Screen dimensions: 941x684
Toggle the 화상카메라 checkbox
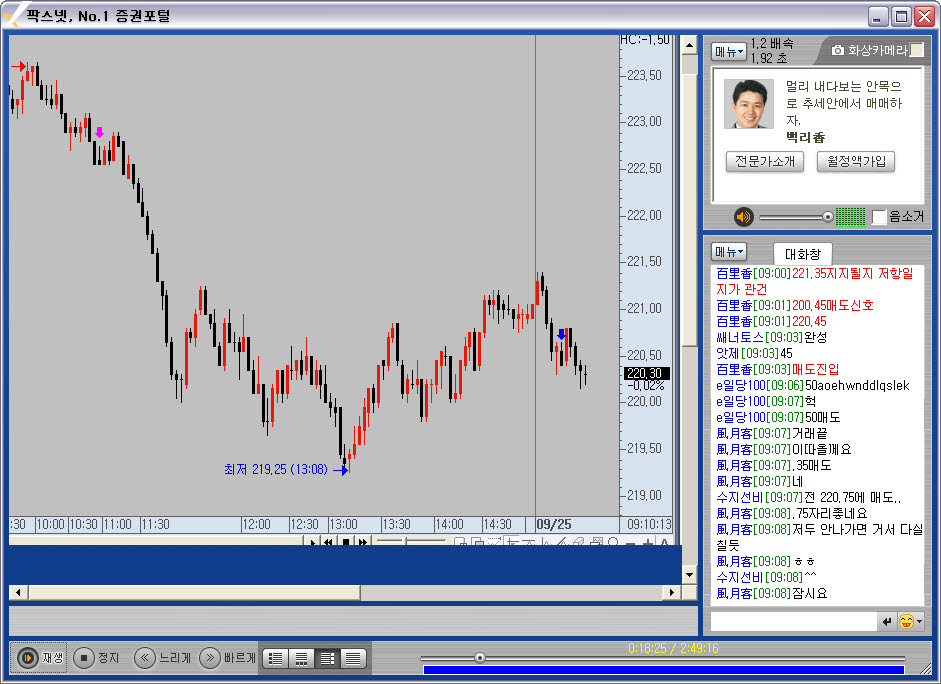coord(917,50)
